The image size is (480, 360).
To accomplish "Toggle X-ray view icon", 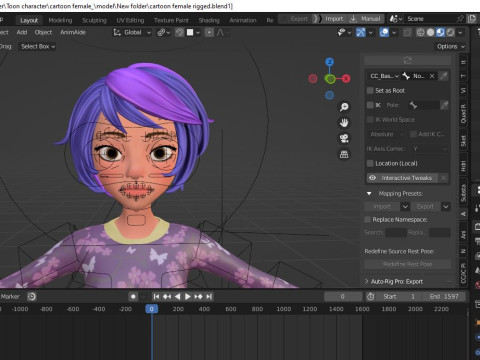I will [407, 32].
